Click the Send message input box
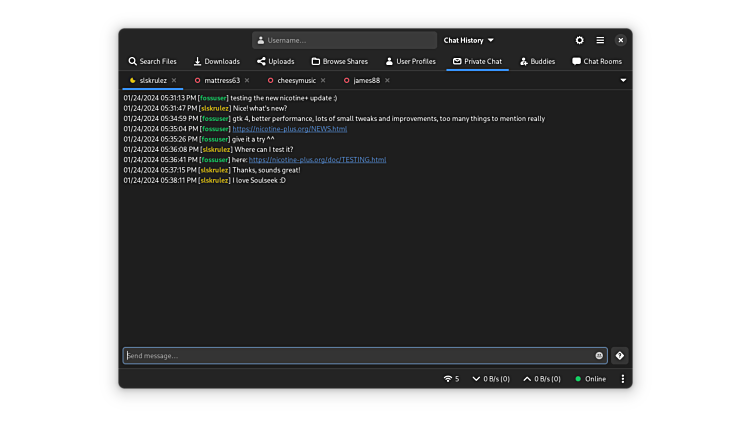The height and width of the screenshot is (423, 752). pyautogui.click(x=355, y=356)
